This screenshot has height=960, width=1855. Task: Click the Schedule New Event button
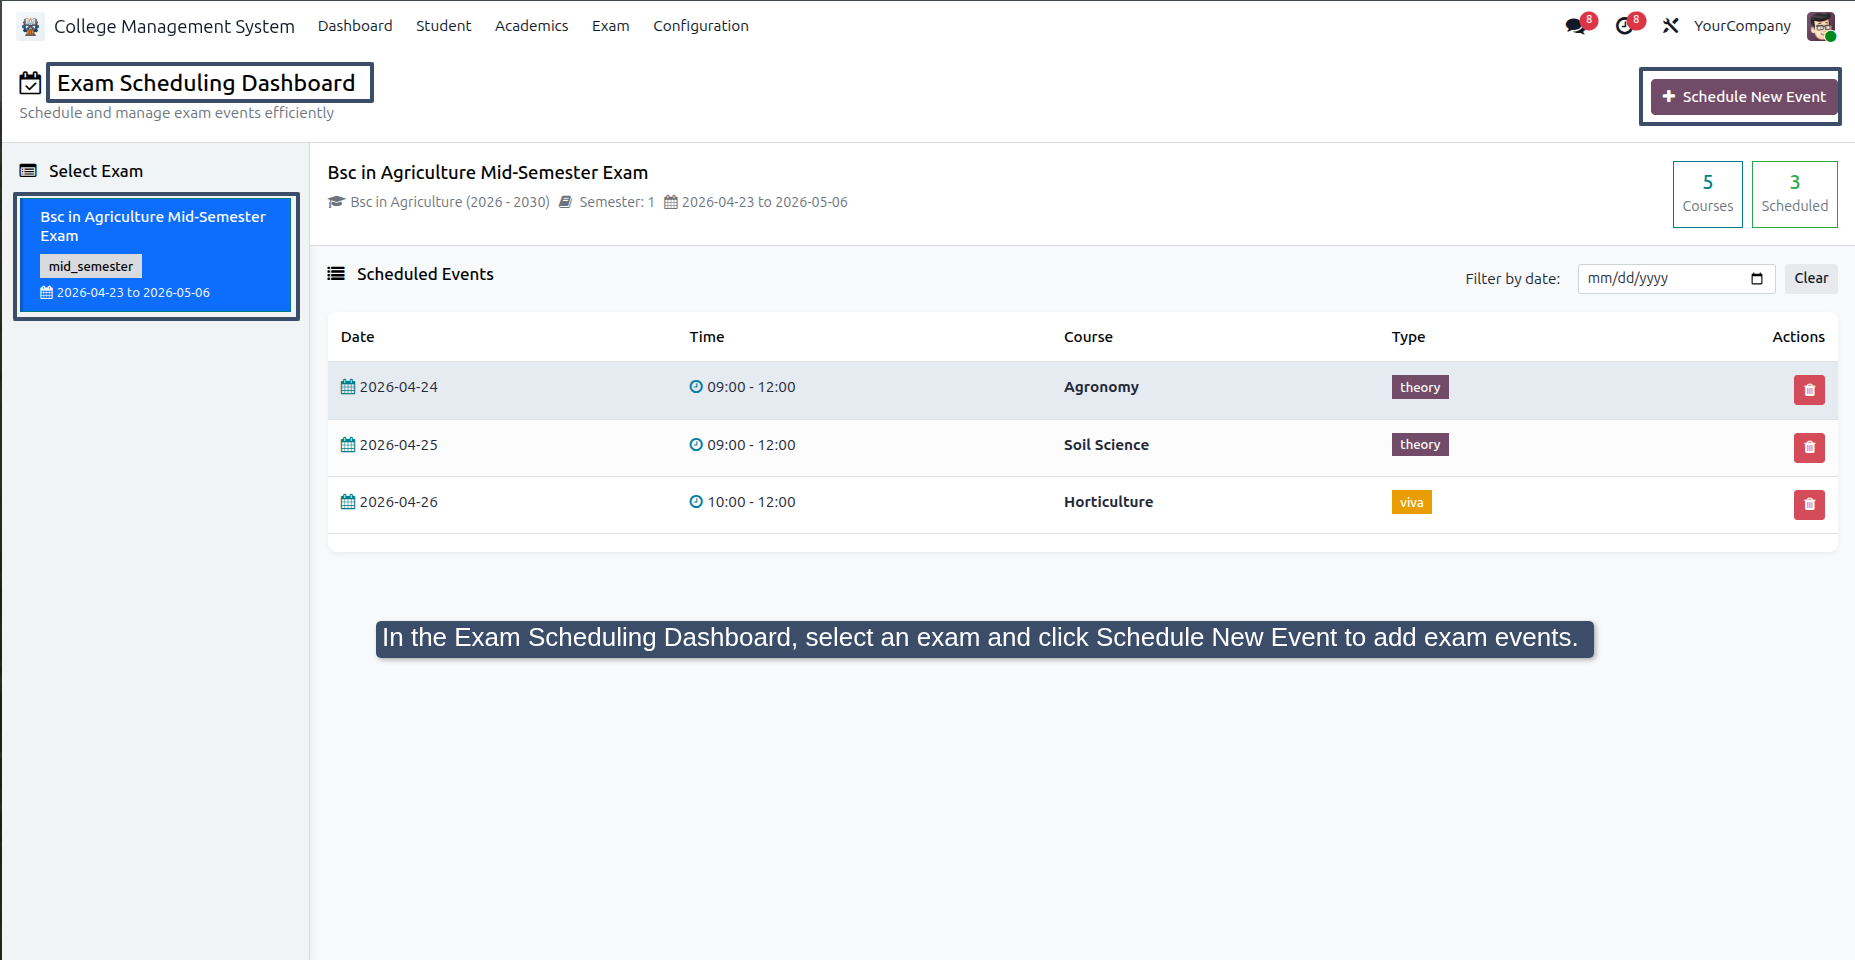(1744, 97)
